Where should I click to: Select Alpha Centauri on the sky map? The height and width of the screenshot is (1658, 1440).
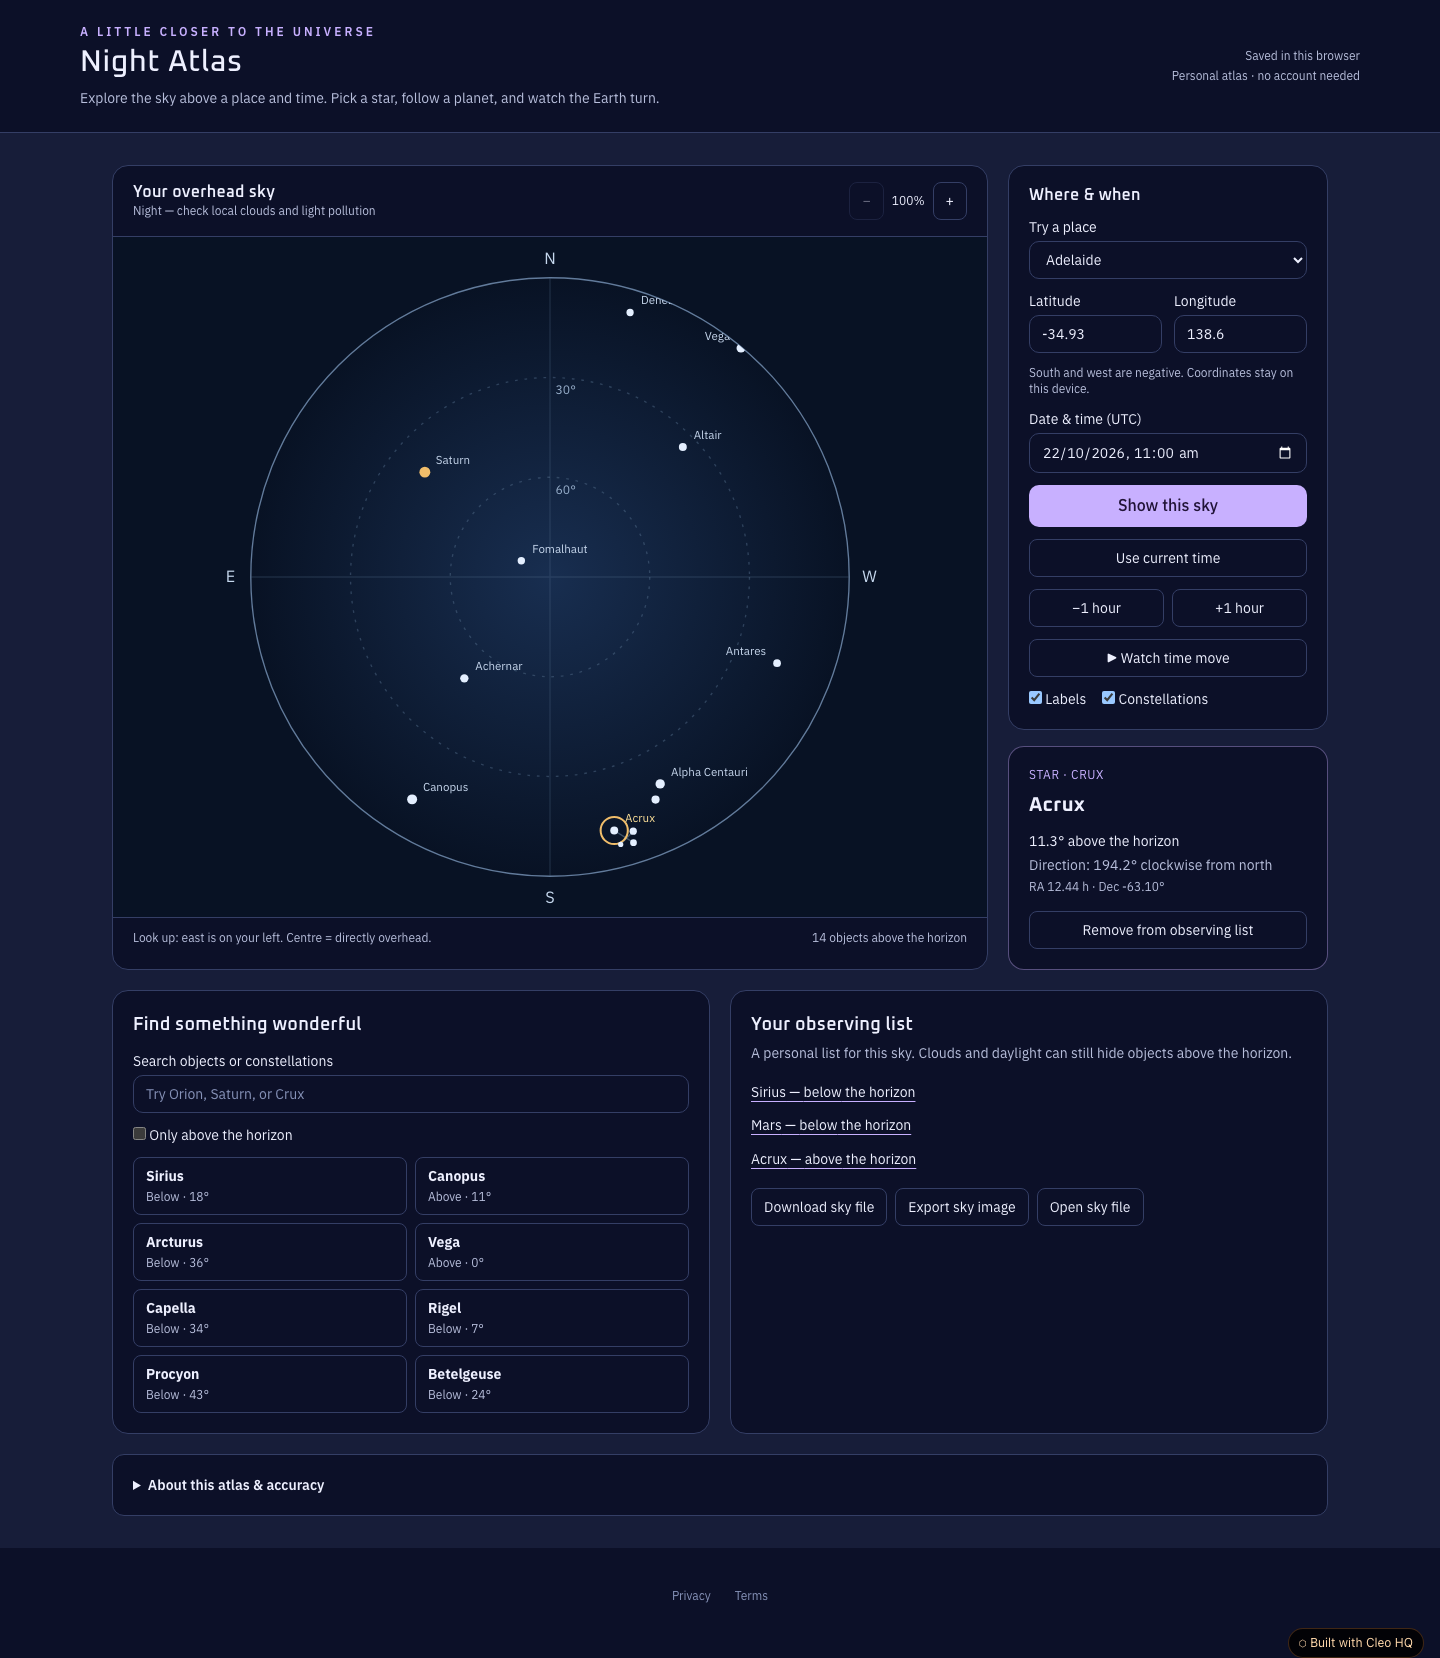tap(660, 784)
